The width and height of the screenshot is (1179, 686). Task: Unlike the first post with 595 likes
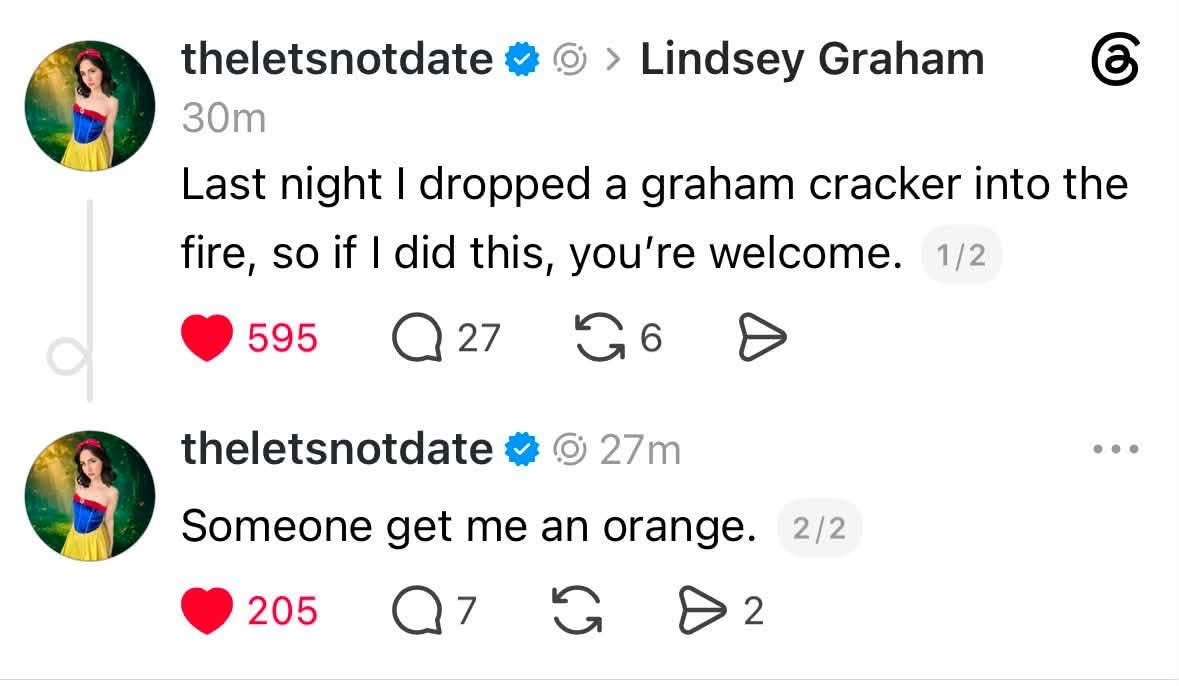[x=207, y=338]
